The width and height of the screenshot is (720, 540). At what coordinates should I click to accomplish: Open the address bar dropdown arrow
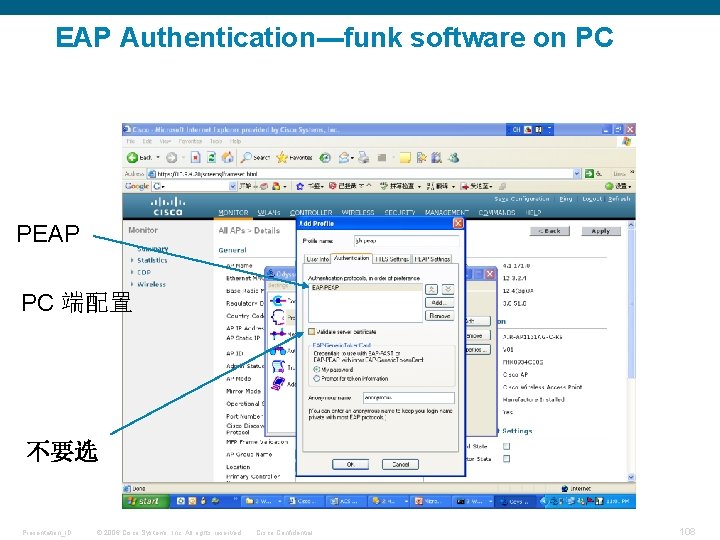point(577,174)
